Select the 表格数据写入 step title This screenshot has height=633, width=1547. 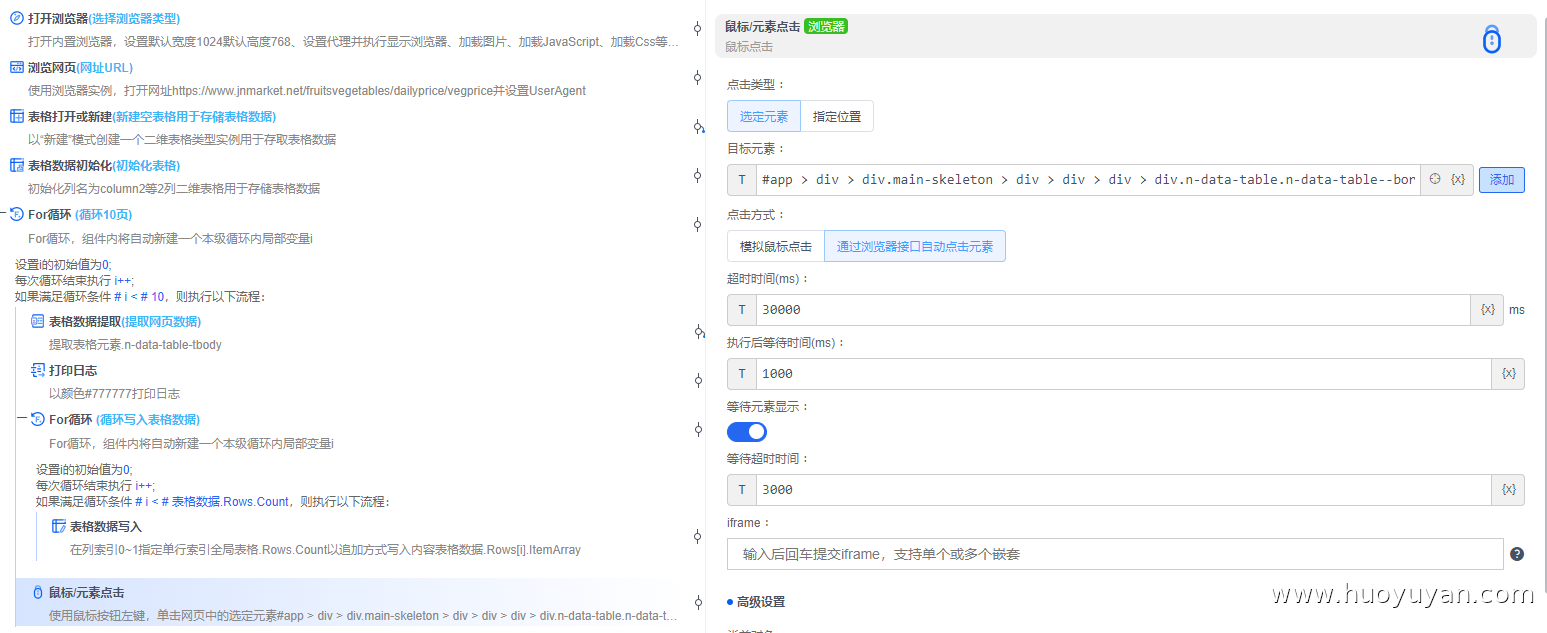coord(106,526)
